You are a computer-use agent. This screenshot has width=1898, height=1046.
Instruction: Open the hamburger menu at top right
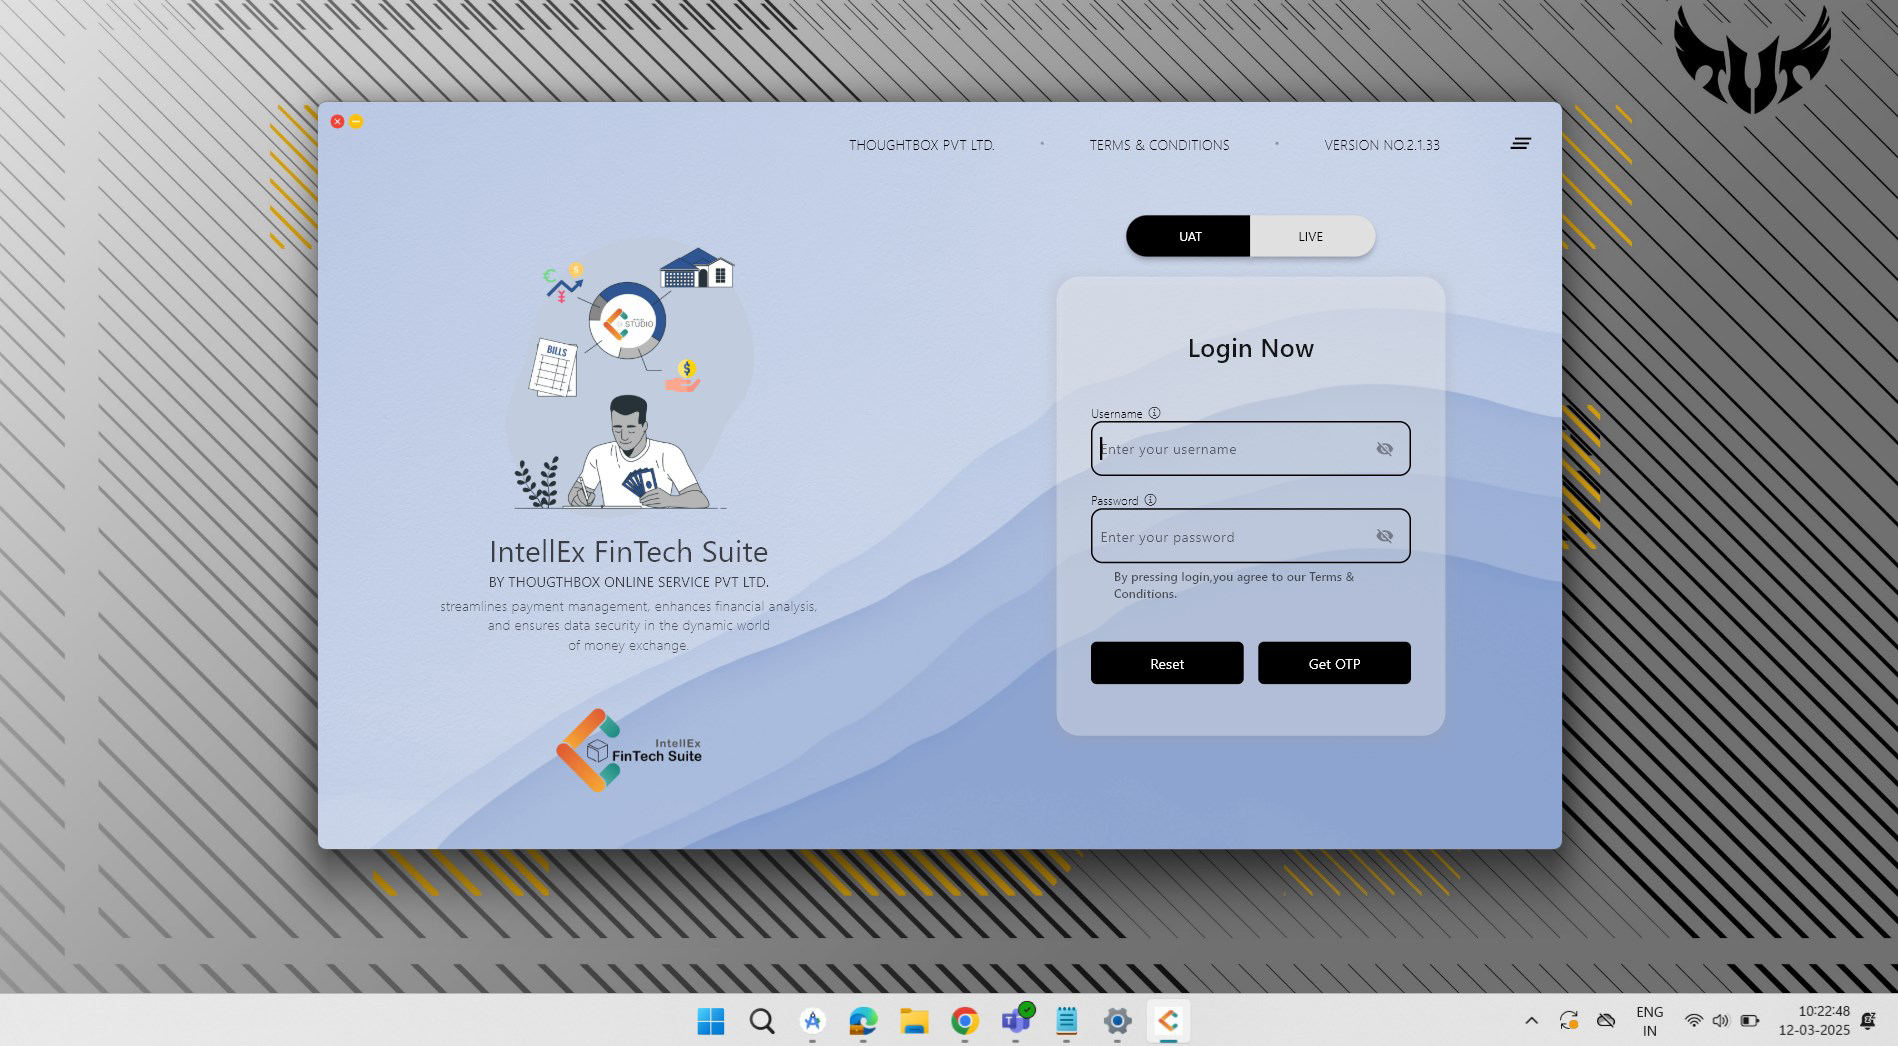(1521, 143)
